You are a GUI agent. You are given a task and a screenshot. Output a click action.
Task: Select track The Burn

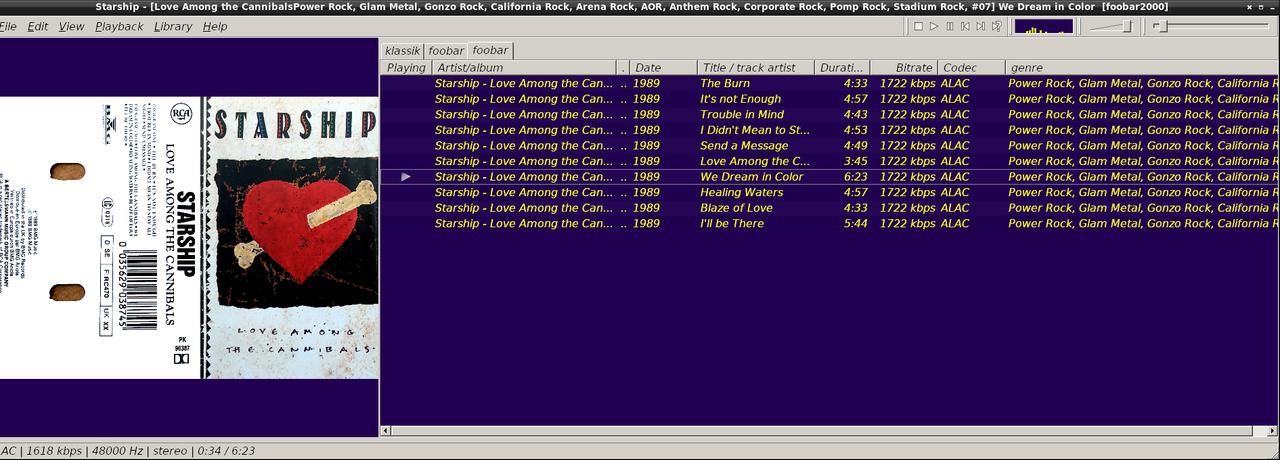point(830,83)
